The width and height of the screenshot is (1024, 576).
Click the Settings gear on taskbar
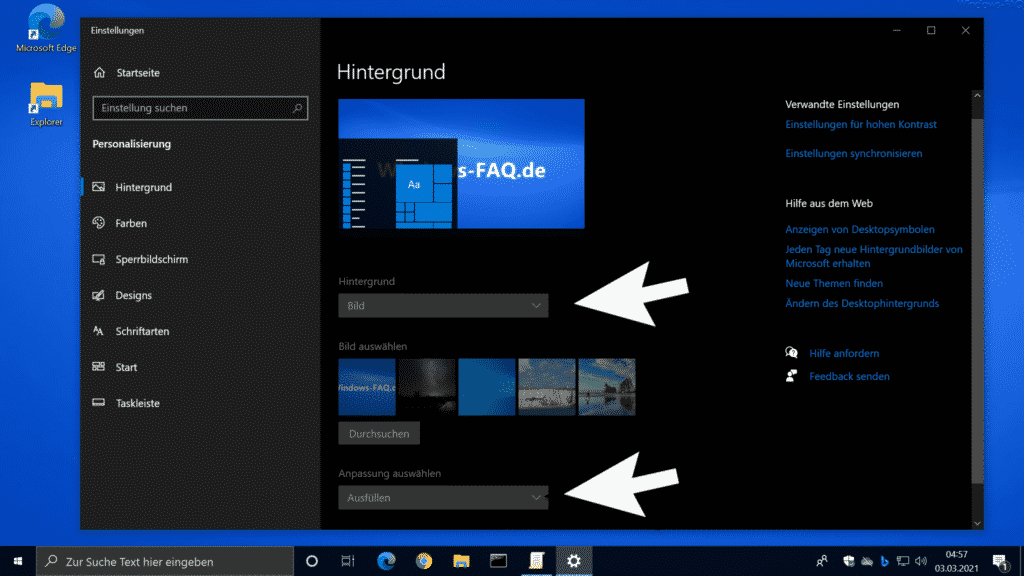(x=573, y=561)
